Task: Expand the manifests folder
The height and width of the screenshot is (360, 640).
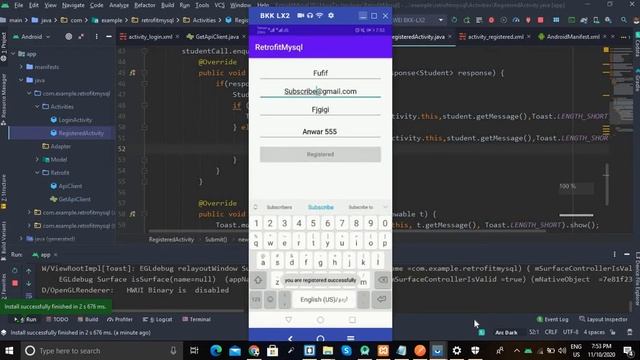Action: (21, 67)
